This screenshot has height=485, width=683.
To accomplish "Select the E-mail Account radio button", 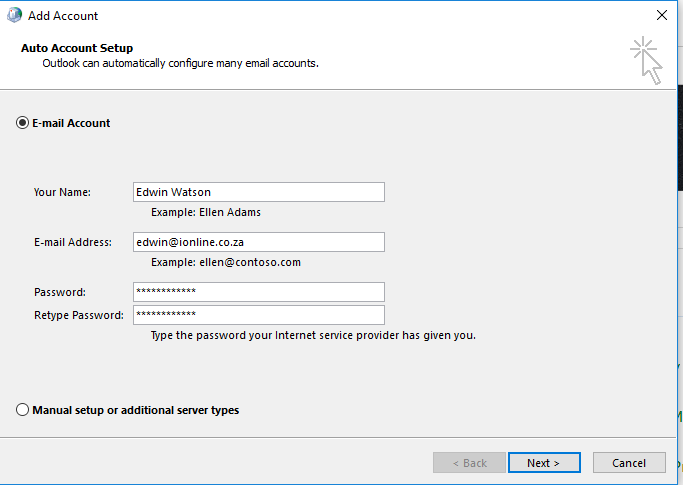I will click(x=22, y=123).
